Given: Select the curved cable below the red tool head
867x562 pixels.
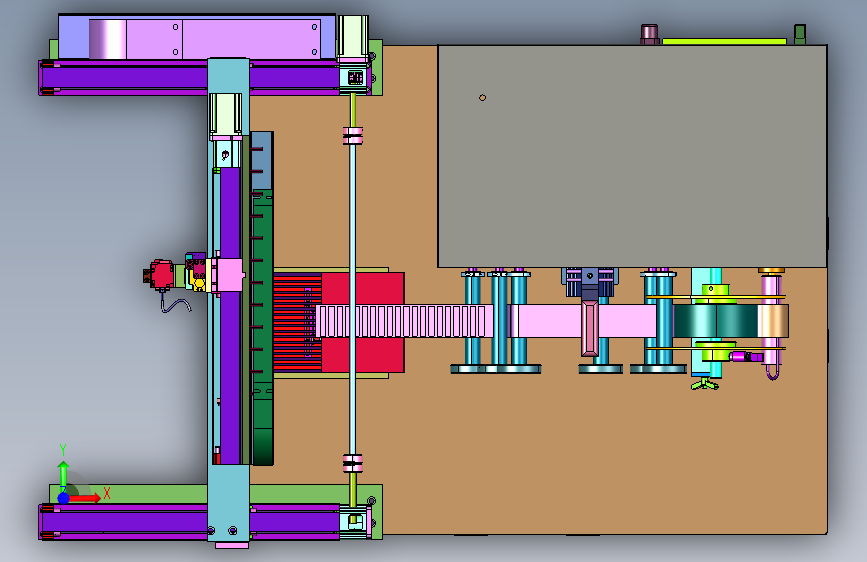Looking at the screenshot, I should coord(176,304).
